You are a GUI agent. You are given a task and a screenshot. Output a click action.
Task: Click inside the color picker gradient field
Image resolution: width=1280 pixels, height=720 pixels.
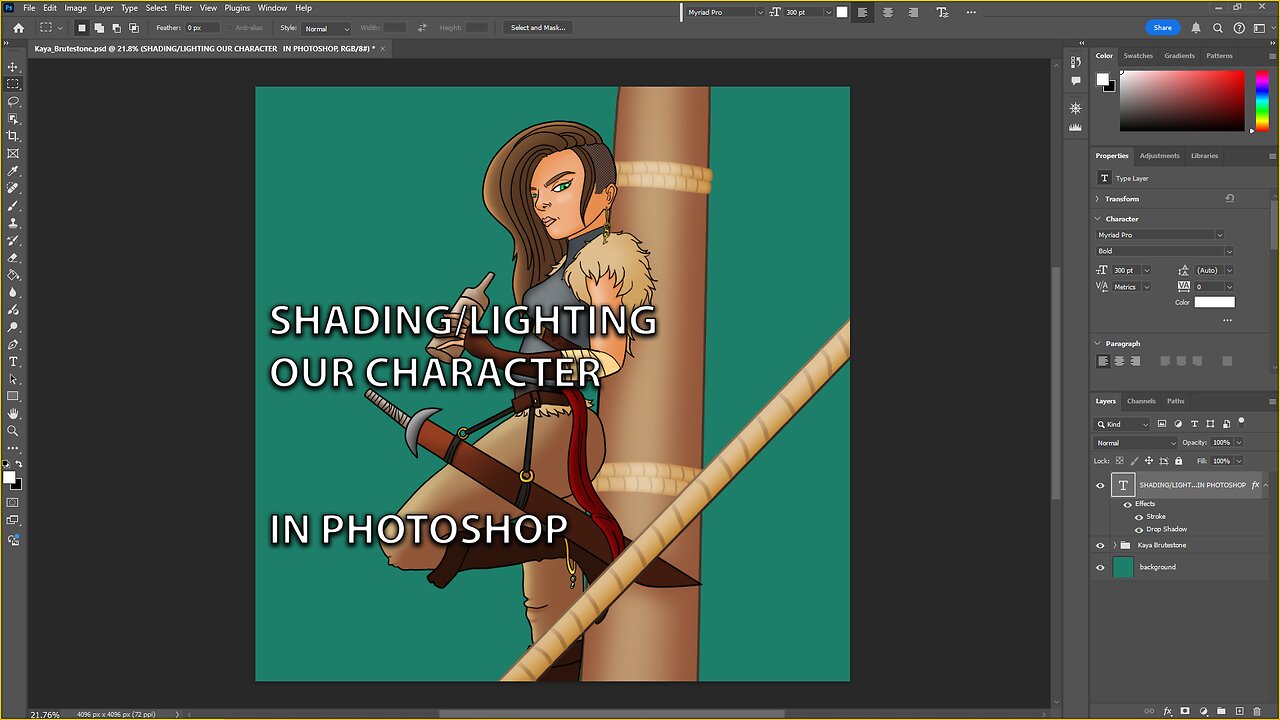pyautogui.click(x=1182, y=101)
